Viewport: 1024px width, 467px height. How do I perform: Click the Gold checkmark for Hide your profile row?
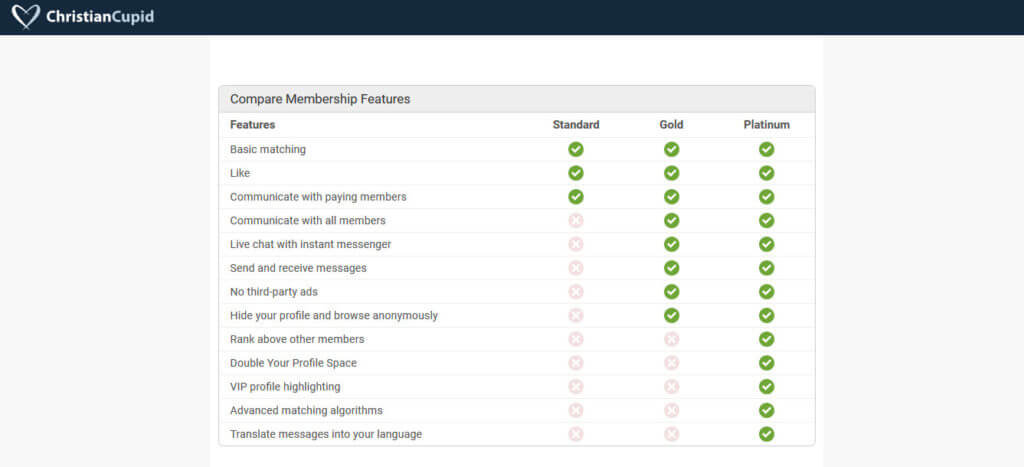[671, 315]
